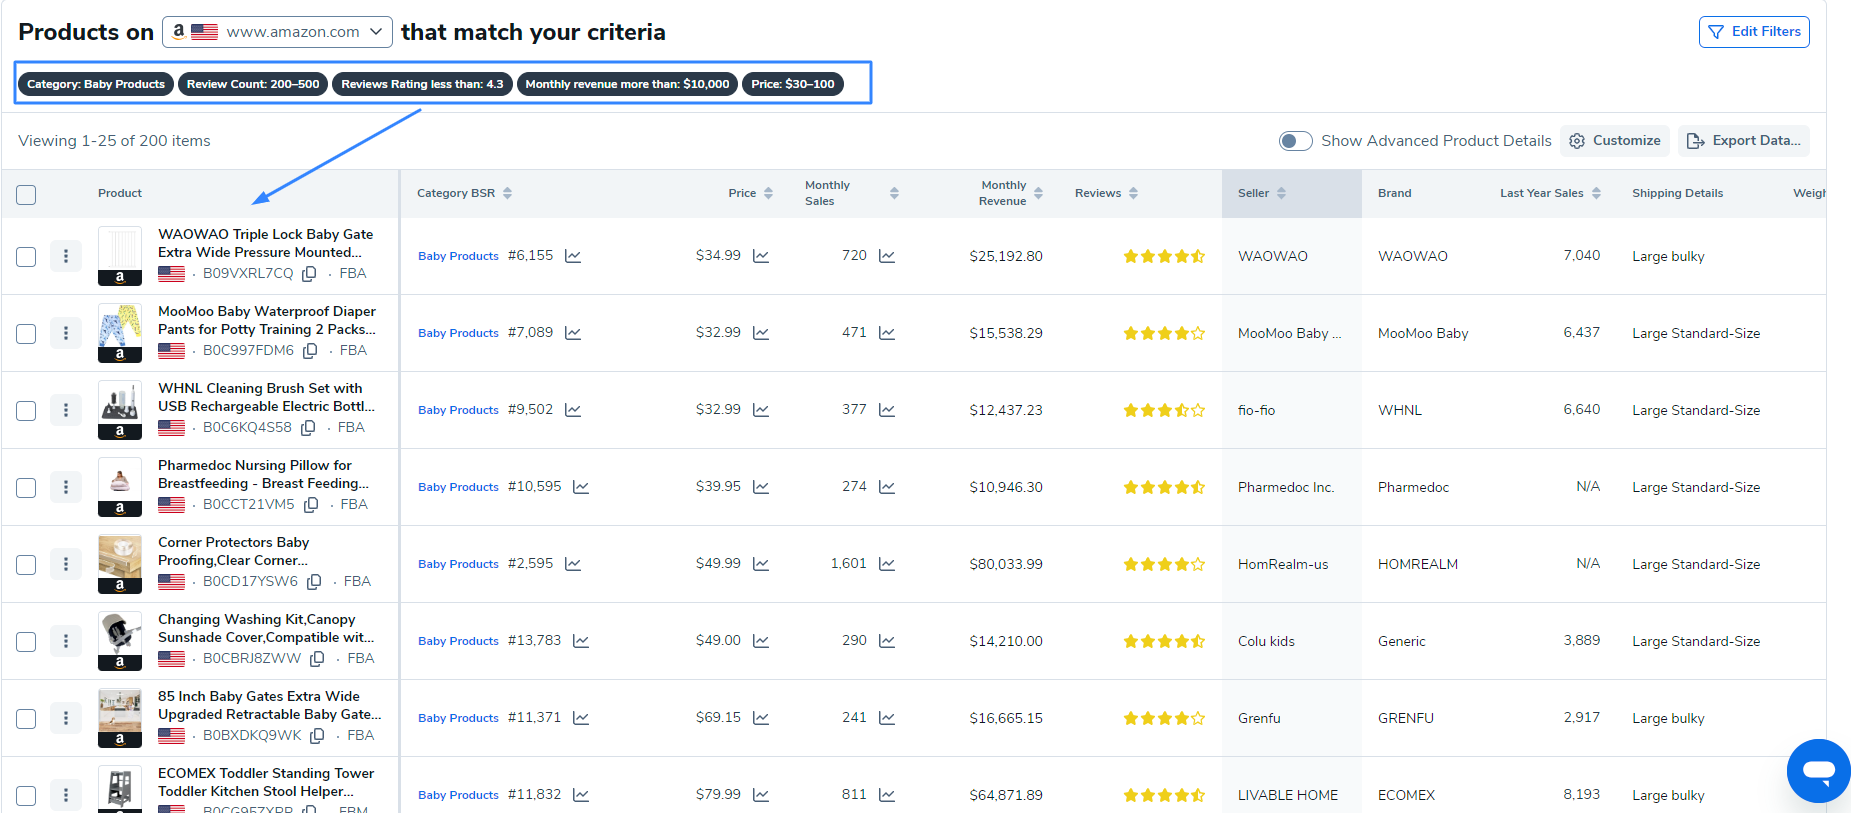Open WAOWAO Triple Lock Baby Gate product link
The image size is (1851, 813).
[x=265, y=243]
